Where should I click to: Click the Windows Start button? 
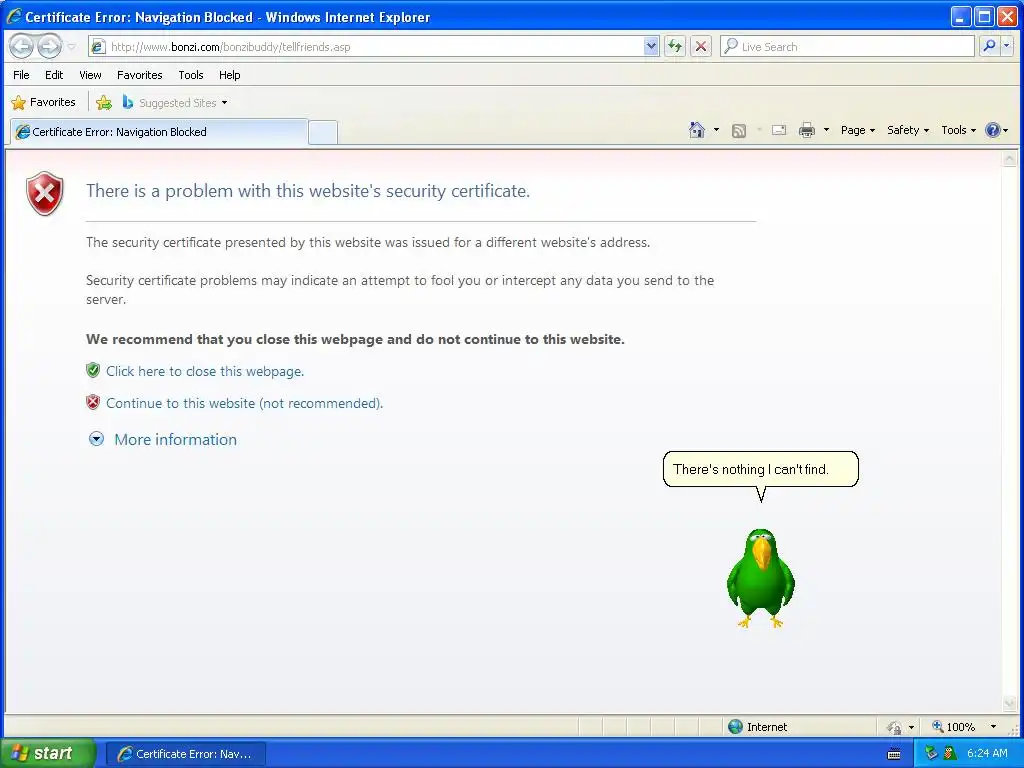pos(48,753)
